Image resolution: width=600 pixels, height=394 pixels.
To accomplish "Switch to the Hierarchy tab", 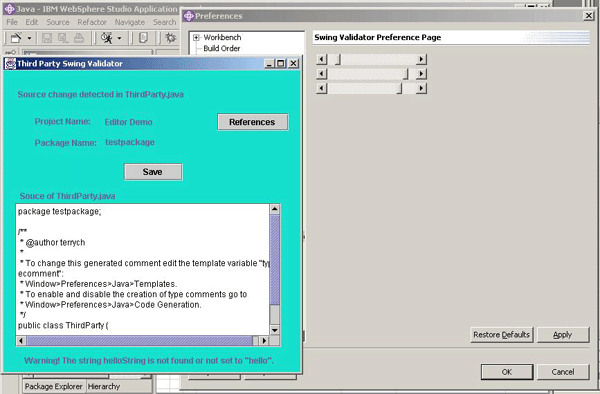I will click(x=104, y=386).
